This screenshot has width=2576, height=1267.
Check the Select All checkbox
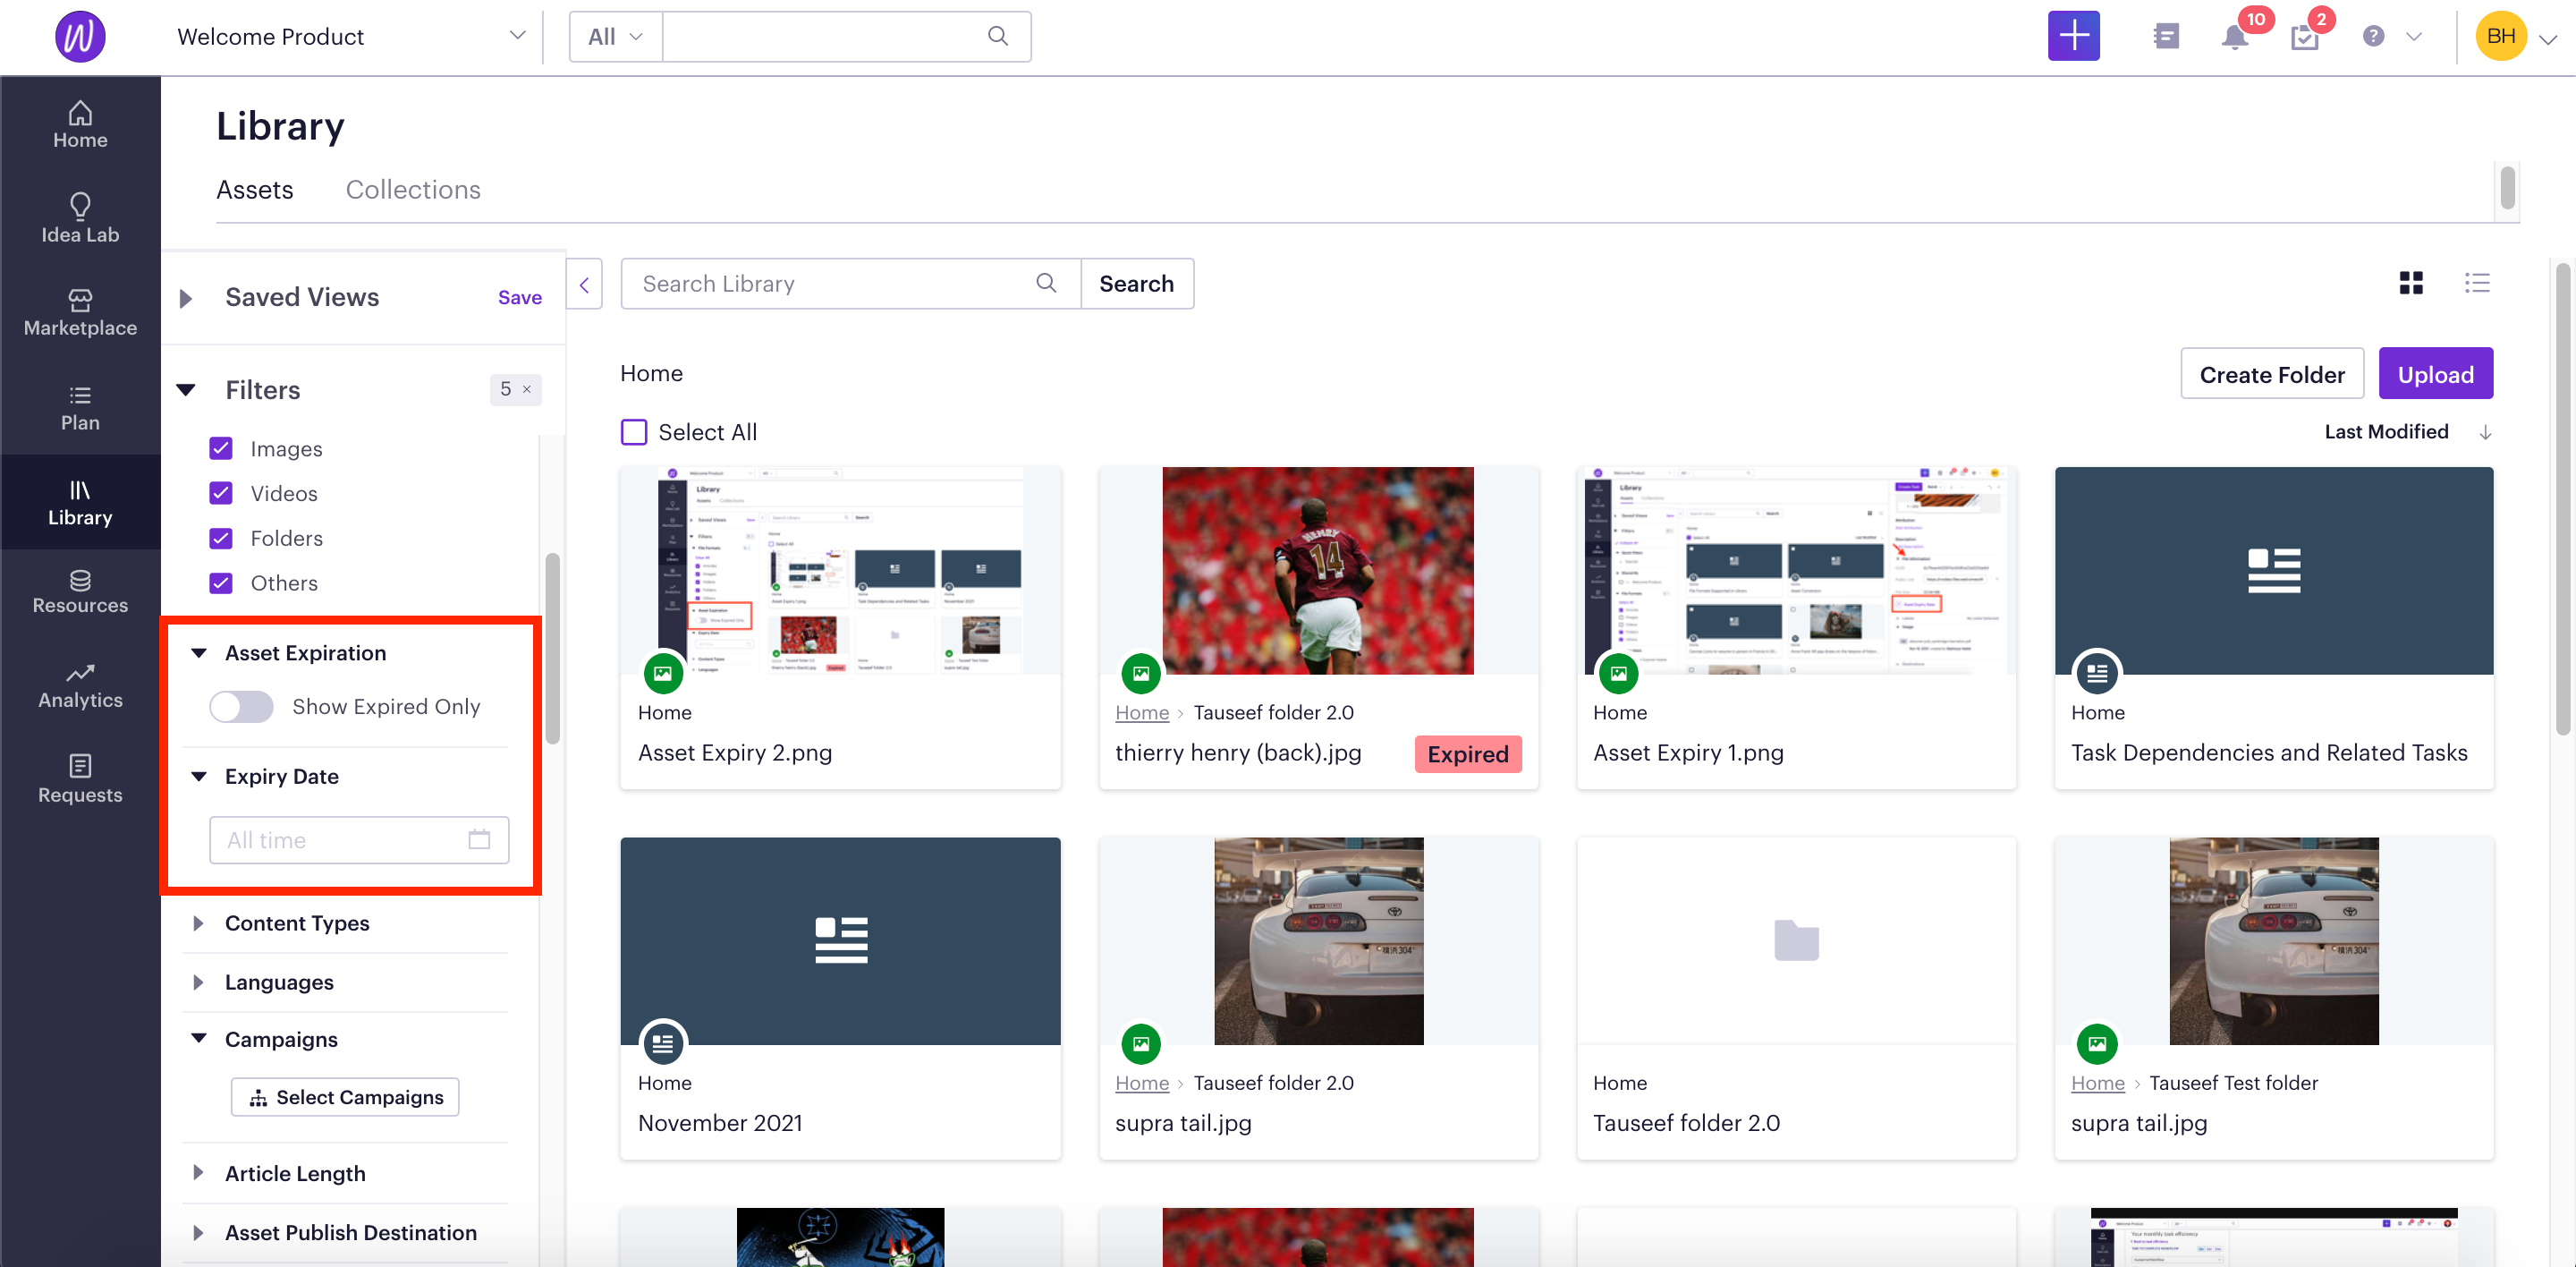[634, 432]
